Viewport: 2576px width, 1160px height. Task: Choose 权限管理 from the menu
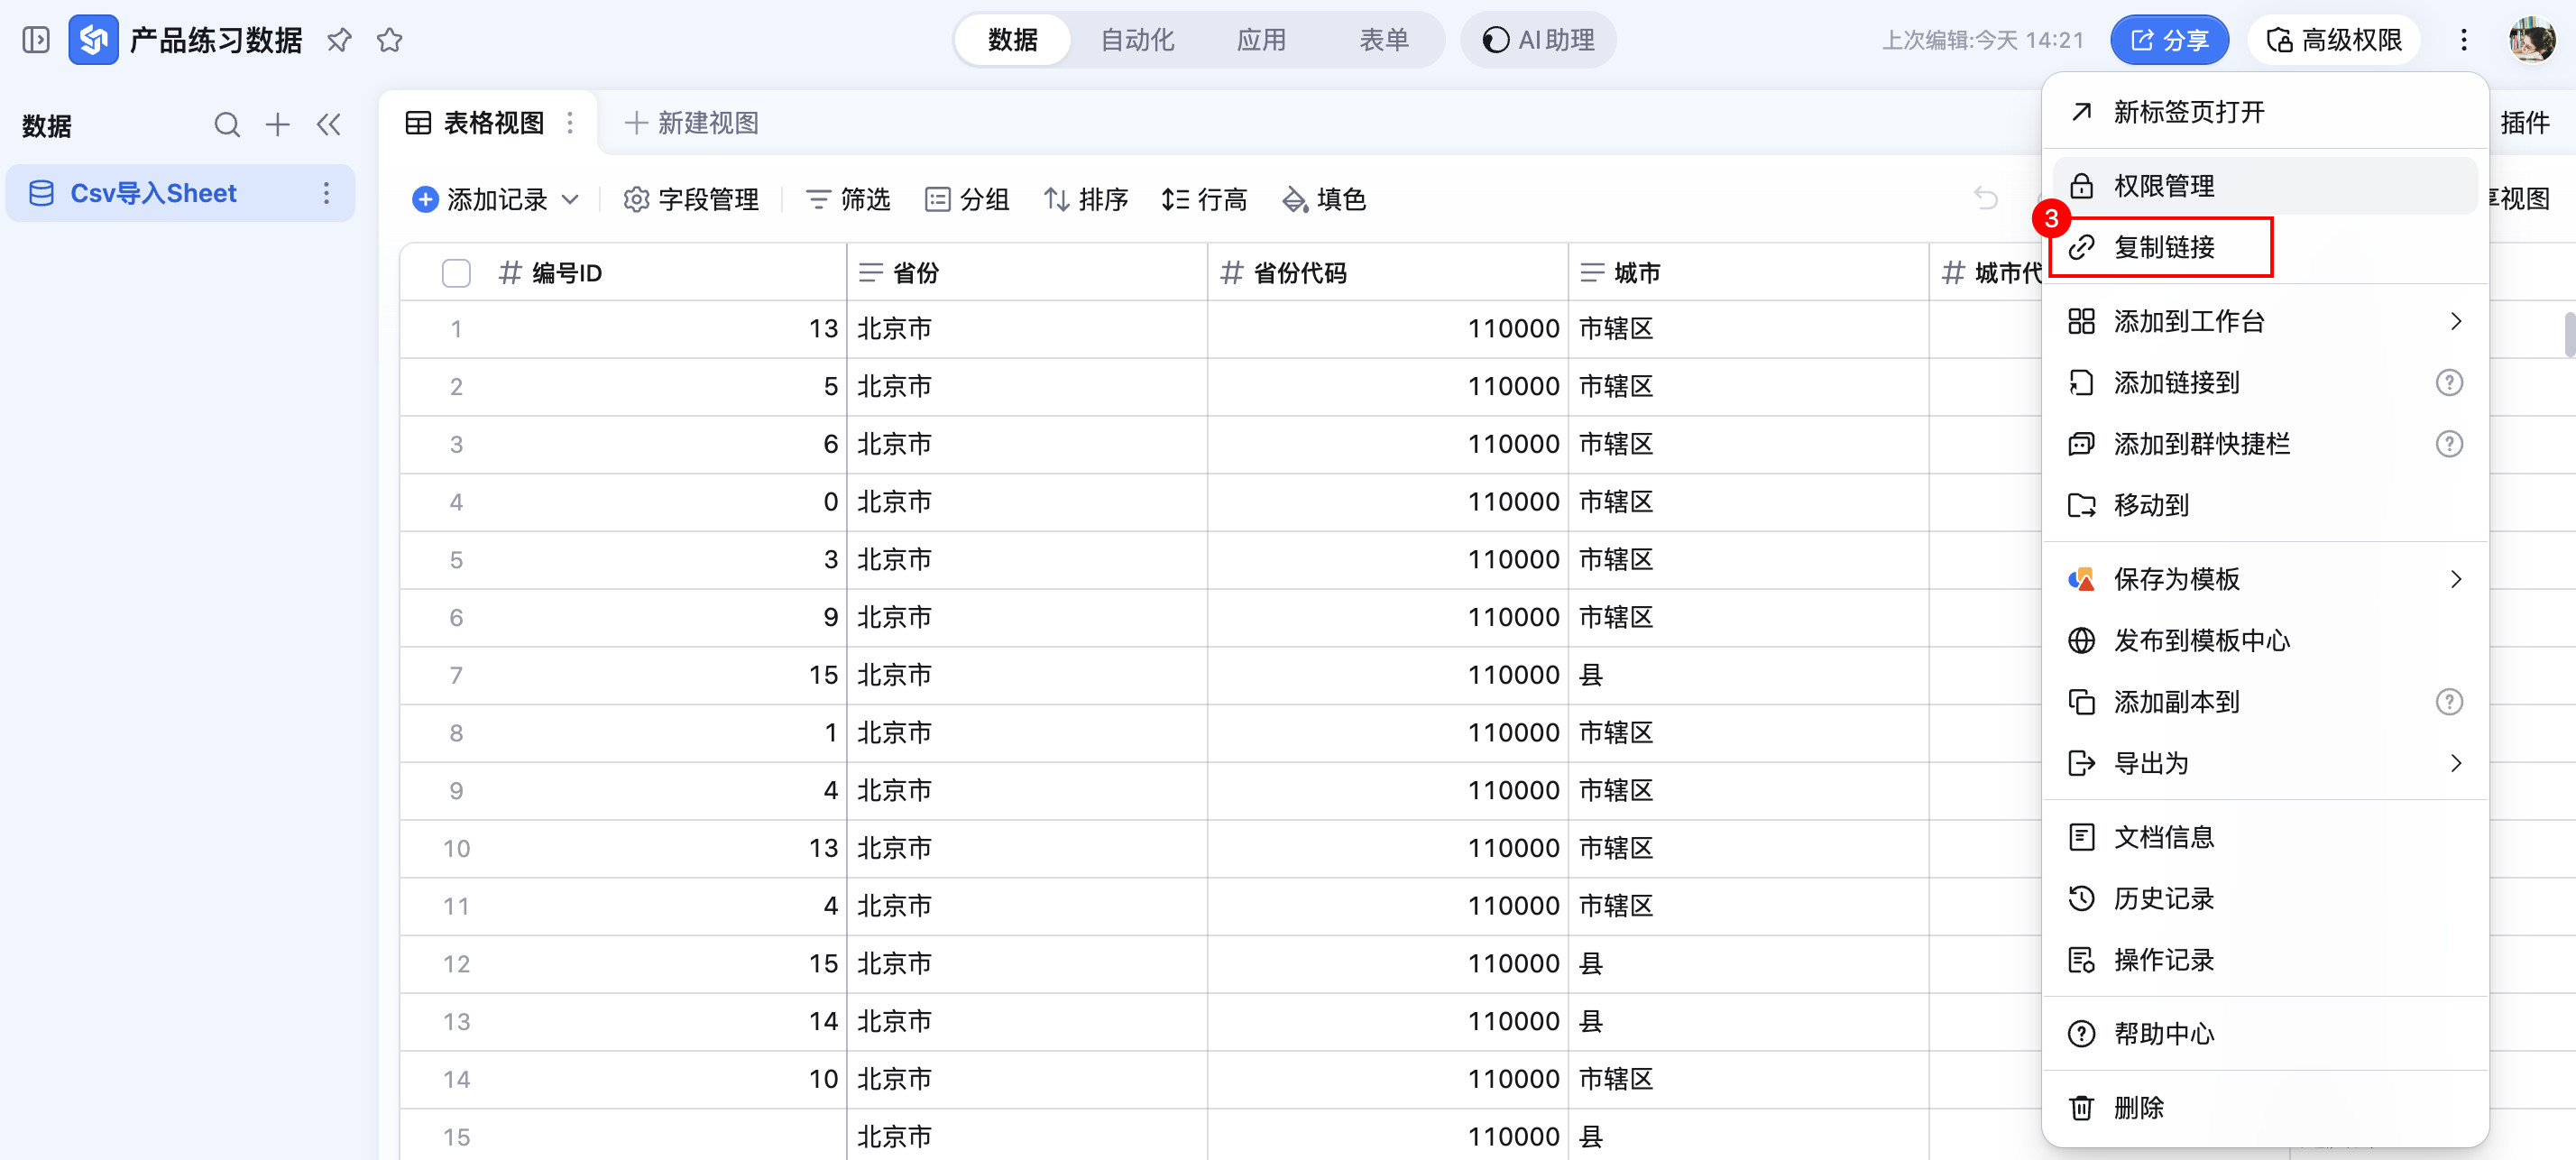[x=2163, y=186]
